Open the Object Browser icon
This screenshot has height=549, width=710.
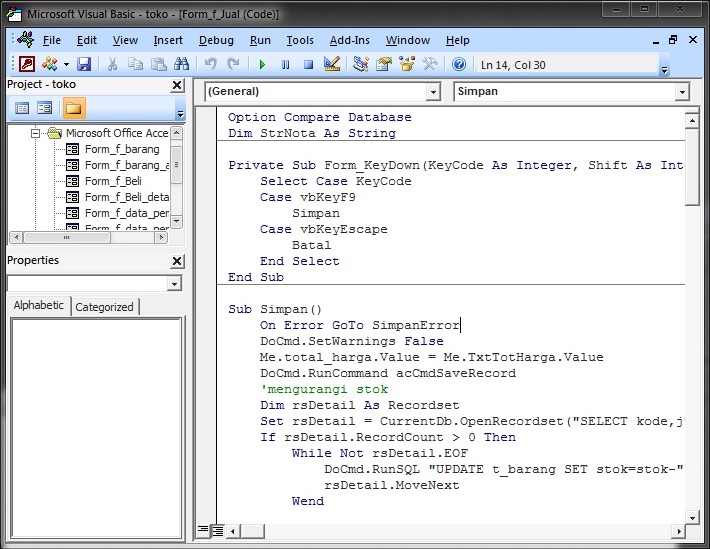tap(408, 64)
